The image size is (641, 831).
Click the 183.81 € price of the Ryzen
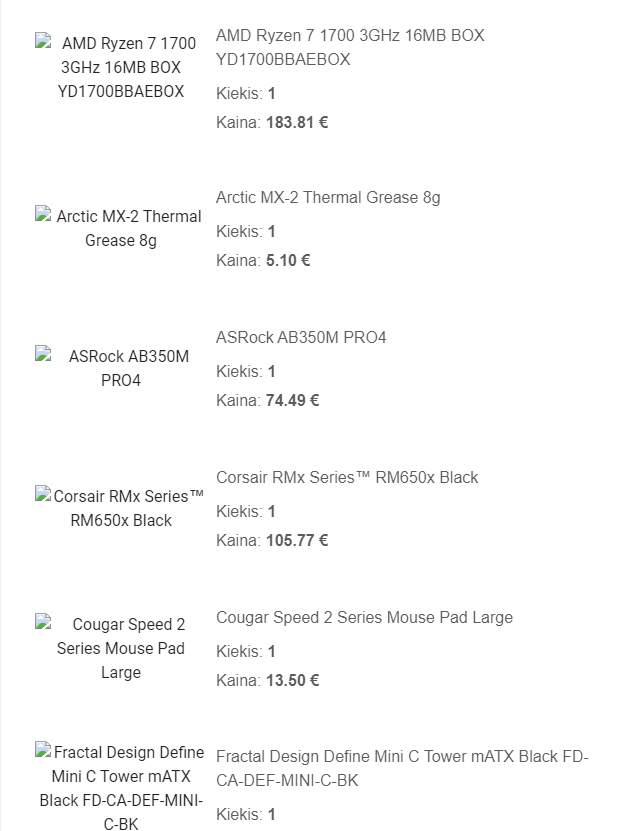coord(297,122)
